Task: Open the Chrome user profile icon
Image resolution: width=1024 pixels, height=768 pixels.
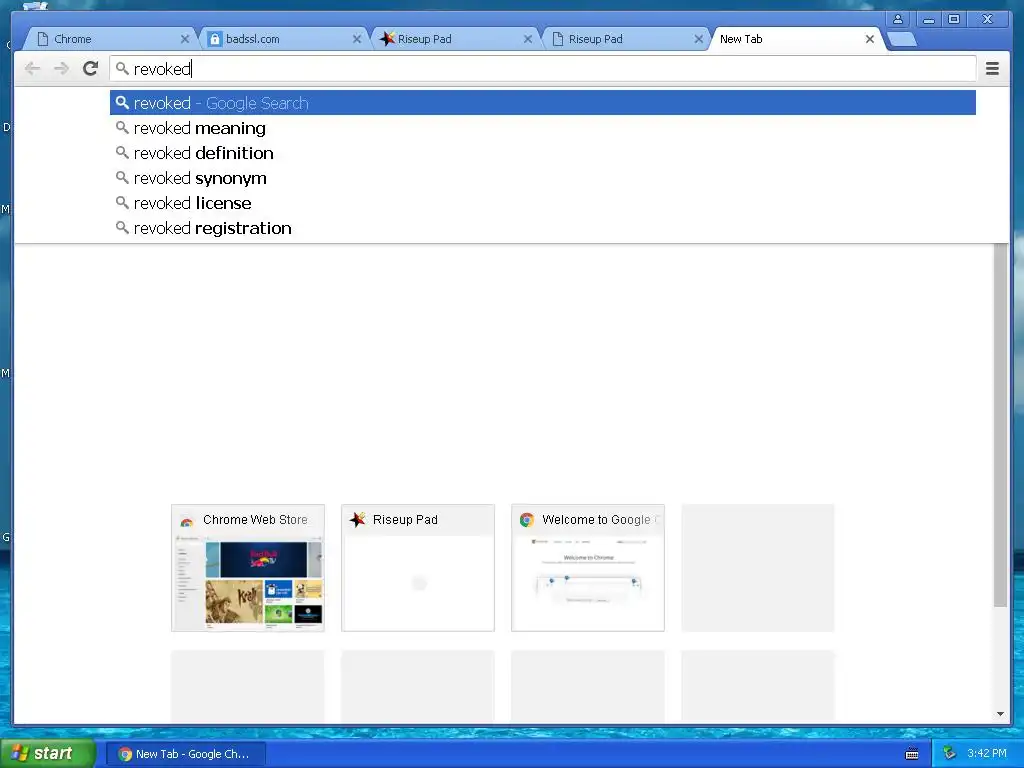Action: tap(898, 19)
